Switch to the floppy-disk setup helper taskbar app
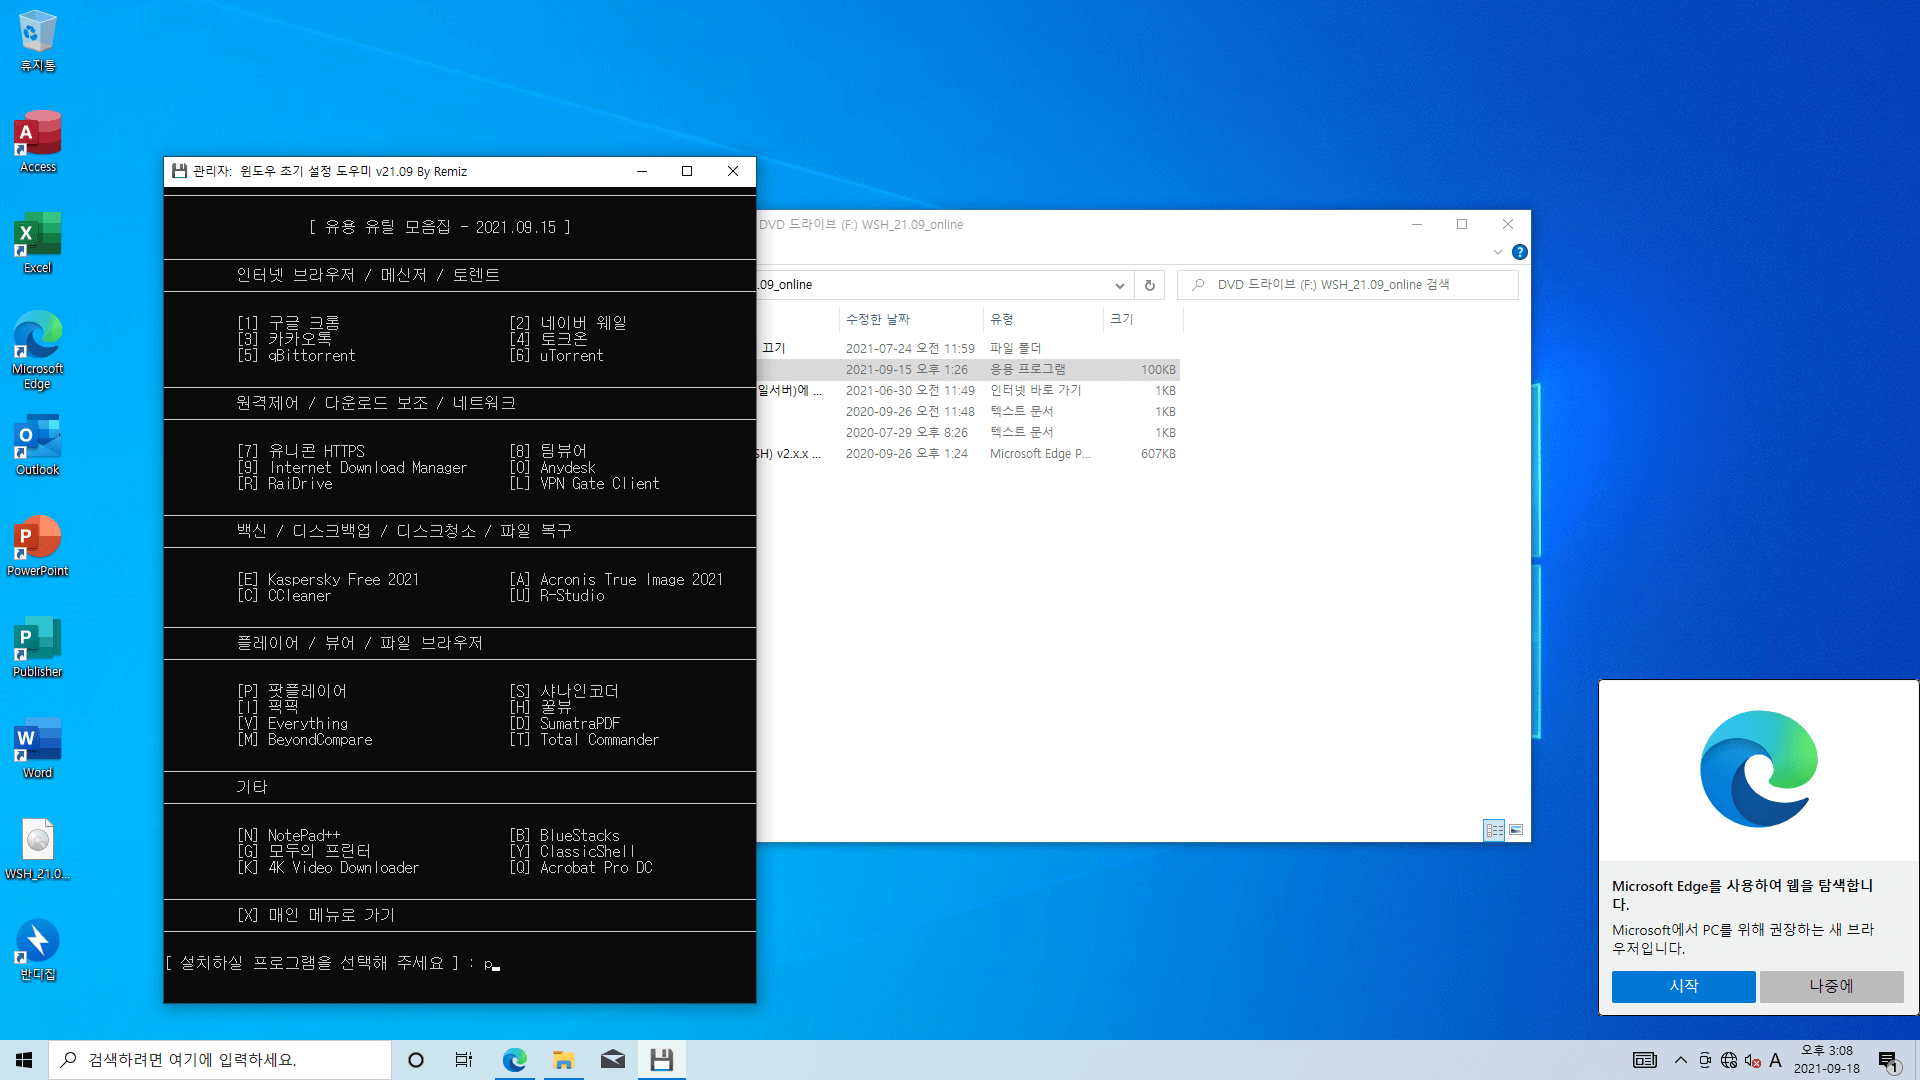 click(661, 1060)
